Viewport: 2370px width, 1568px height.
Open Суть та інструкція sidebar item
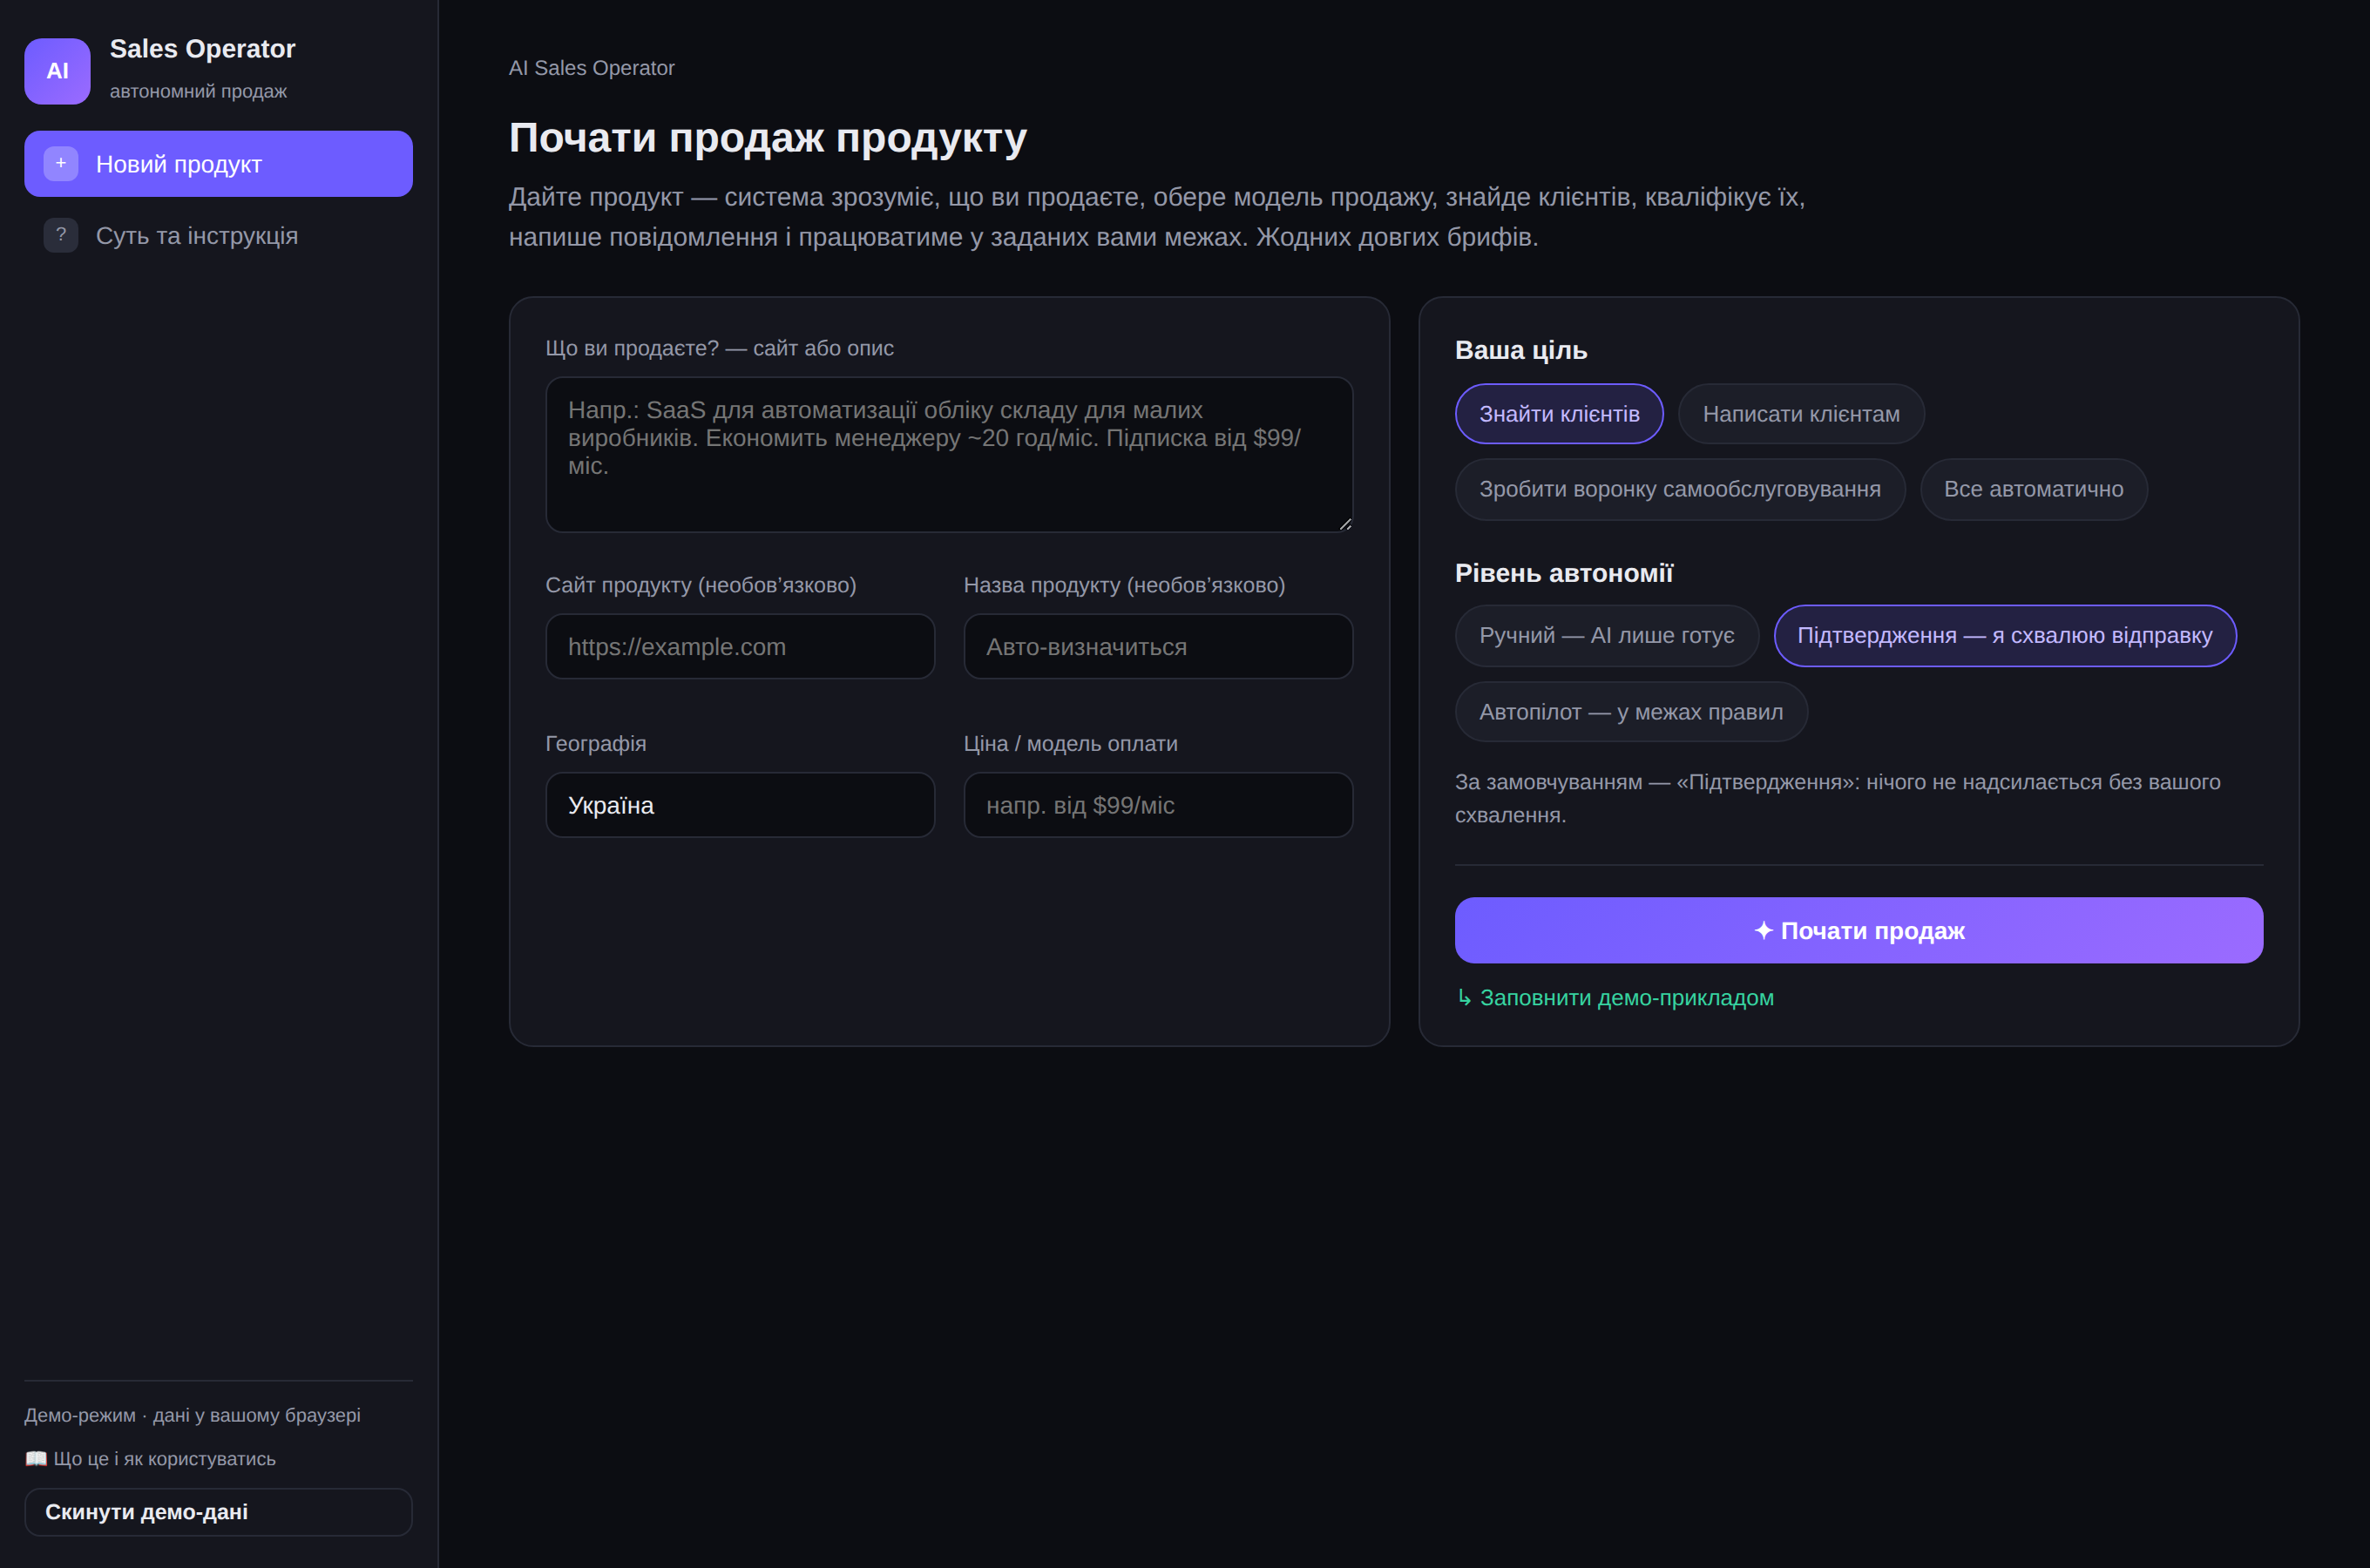tap(218, 236)
